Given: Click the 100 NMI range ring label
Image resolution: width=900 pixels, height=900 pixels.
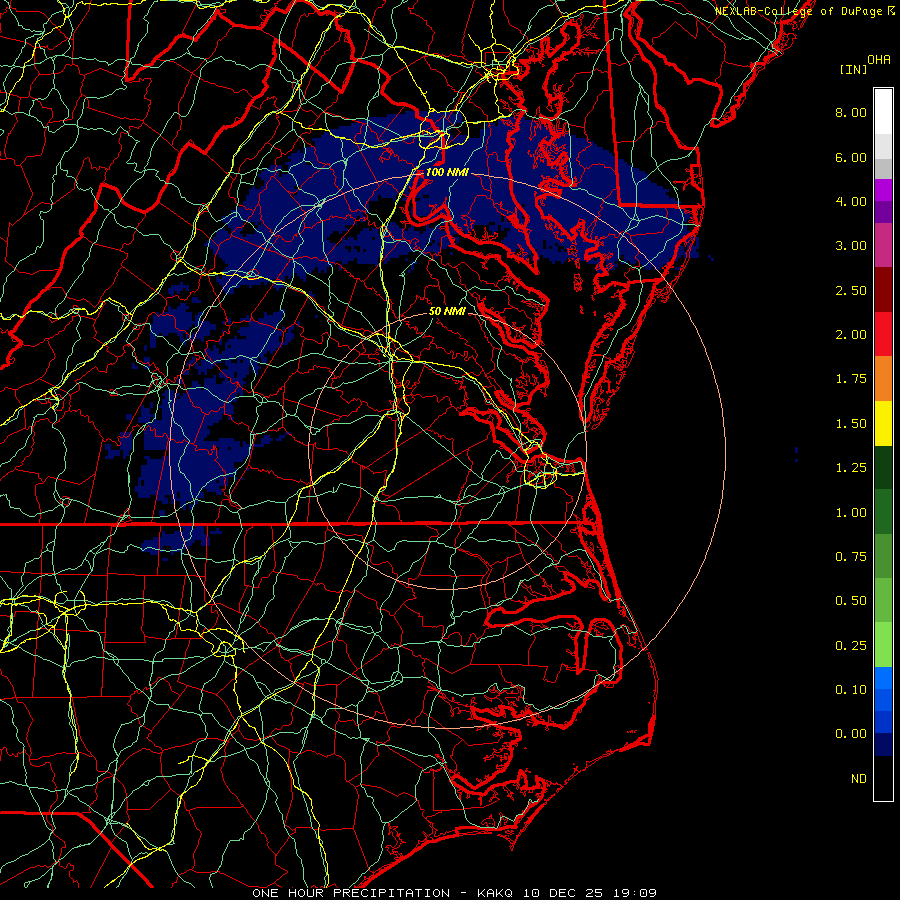Looking at the screenshot, I should (x=447, y=172).
